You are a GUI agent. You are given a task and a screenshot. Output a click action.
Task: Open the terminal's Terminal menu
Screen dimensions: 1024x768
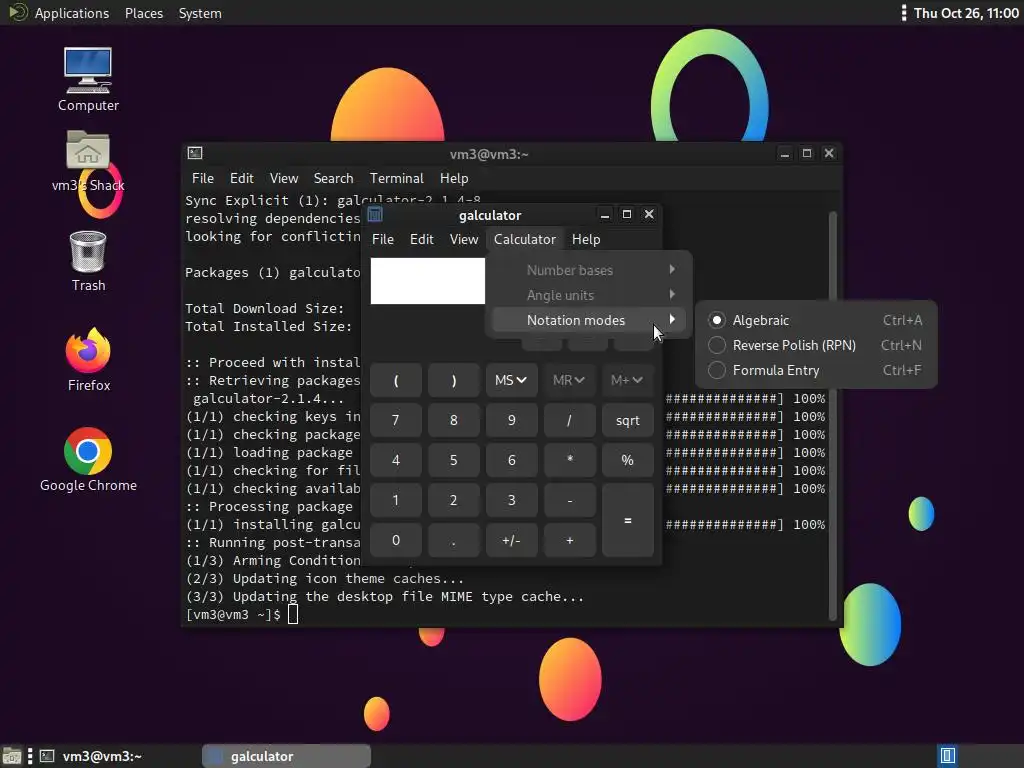(396, 178)
